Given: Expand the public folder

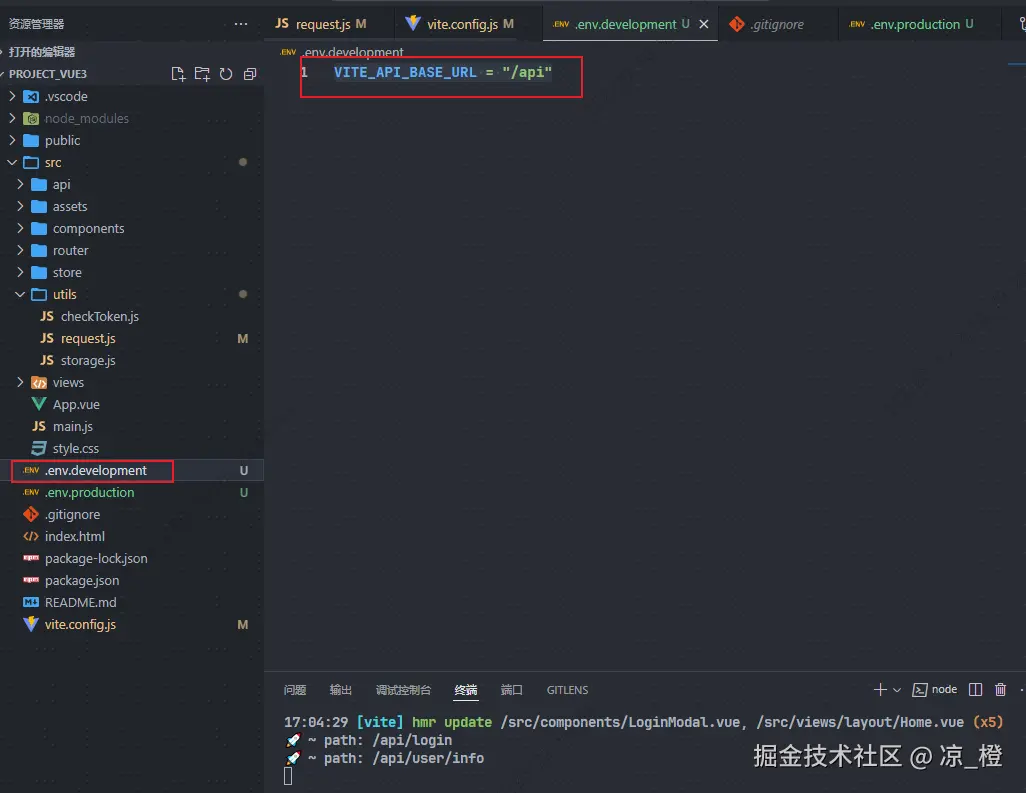Looking at the screenshot, I should pyautogui.click(x=12, y=140).
